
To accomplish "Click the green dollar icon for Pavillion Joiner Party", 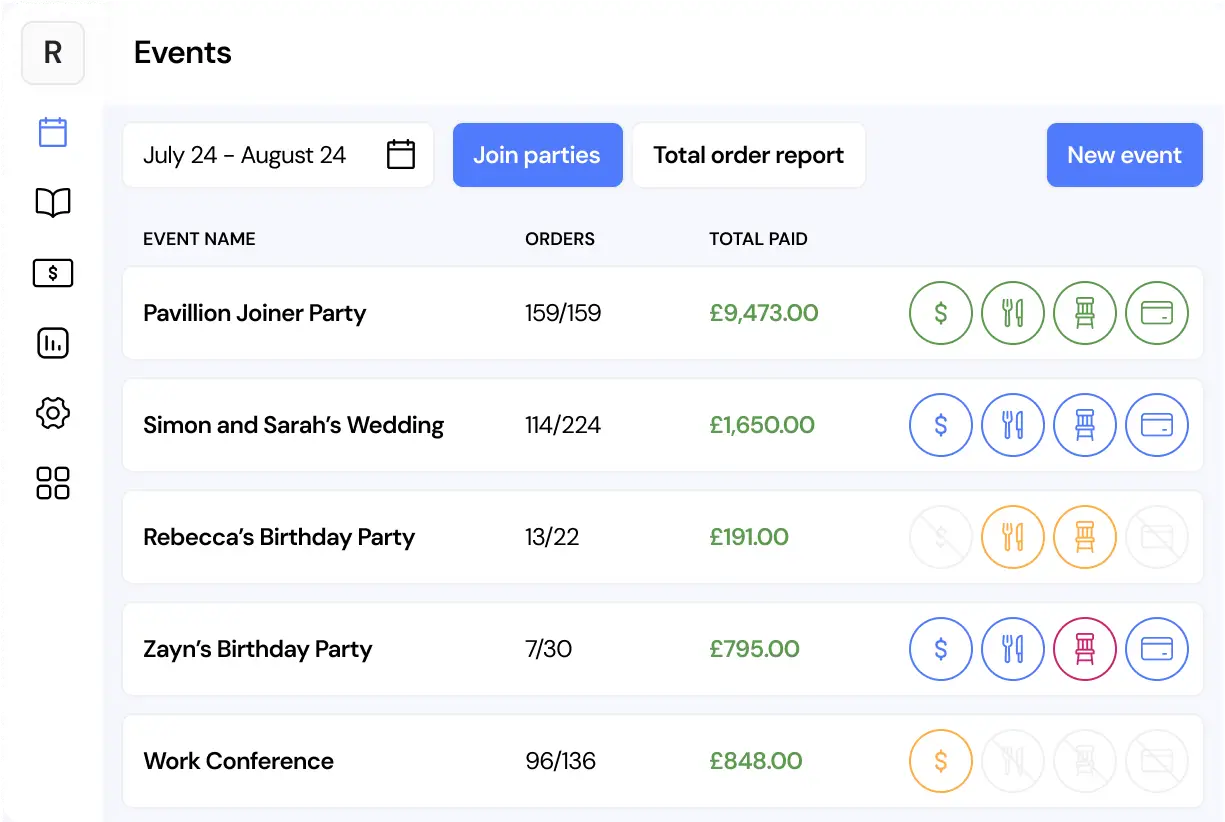I will coord(940,313).
